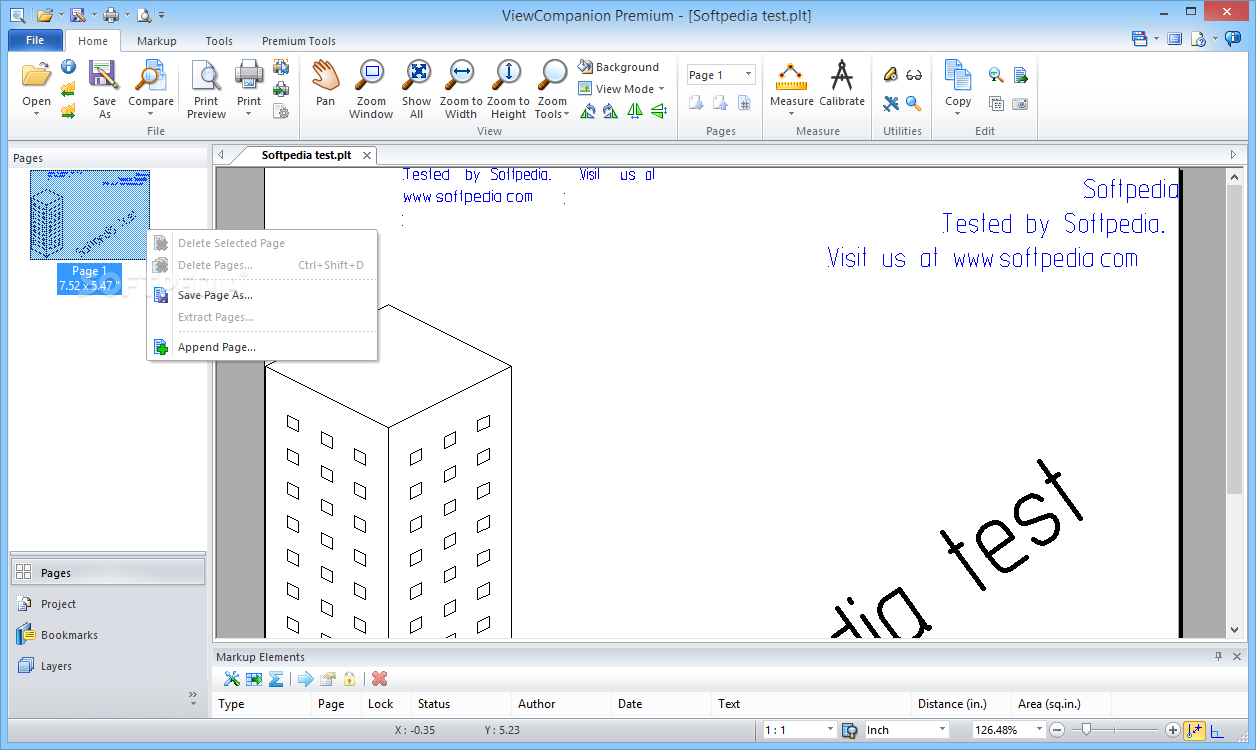Screen dimensions: 1256x750
Task: Toggle the axis icon at status bar end
Action: click(1217, 731)
